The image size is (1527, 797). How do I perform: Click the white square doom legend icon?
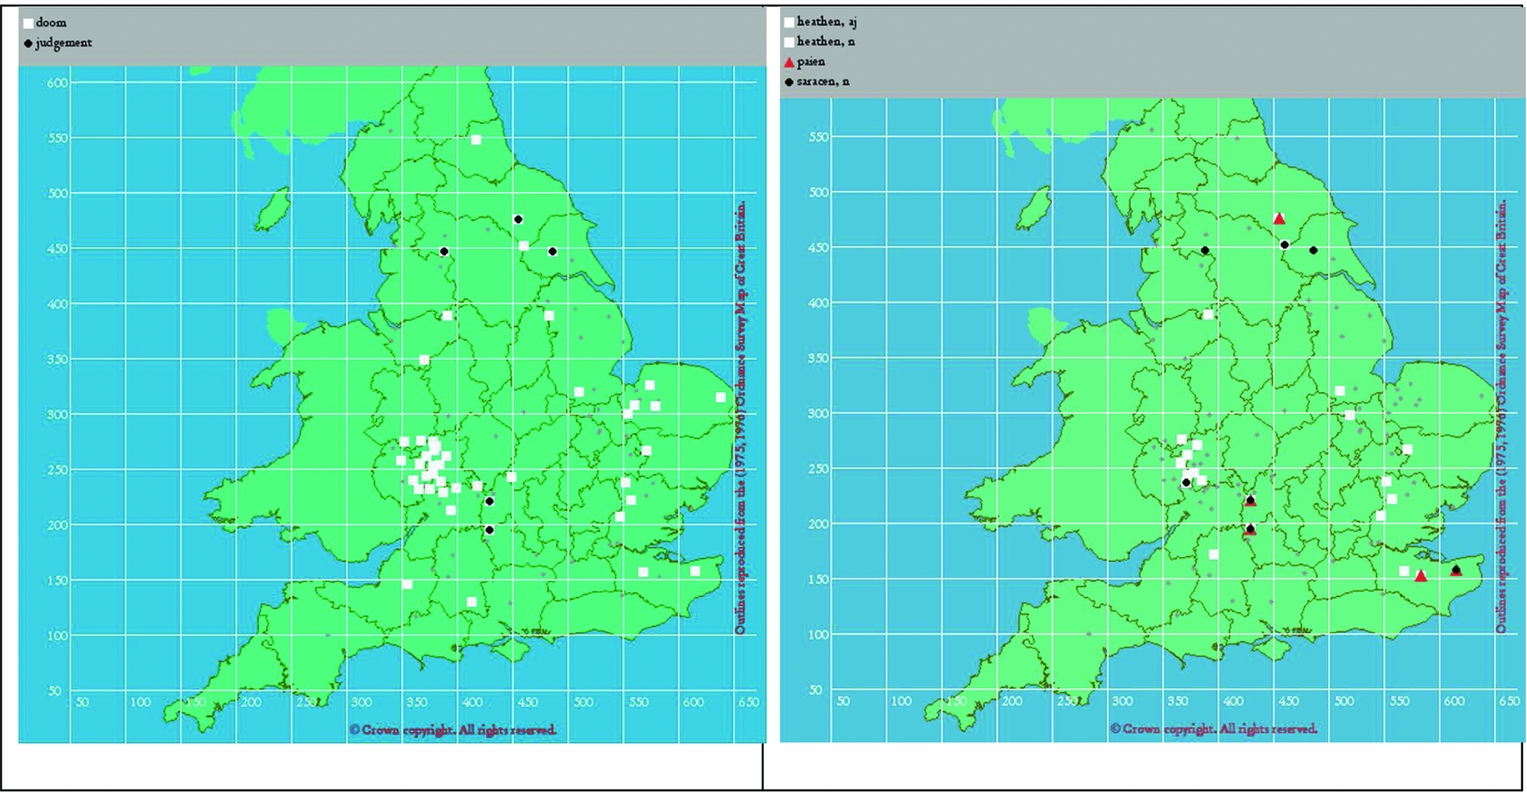pyautogui.click(x=28, y=23)
